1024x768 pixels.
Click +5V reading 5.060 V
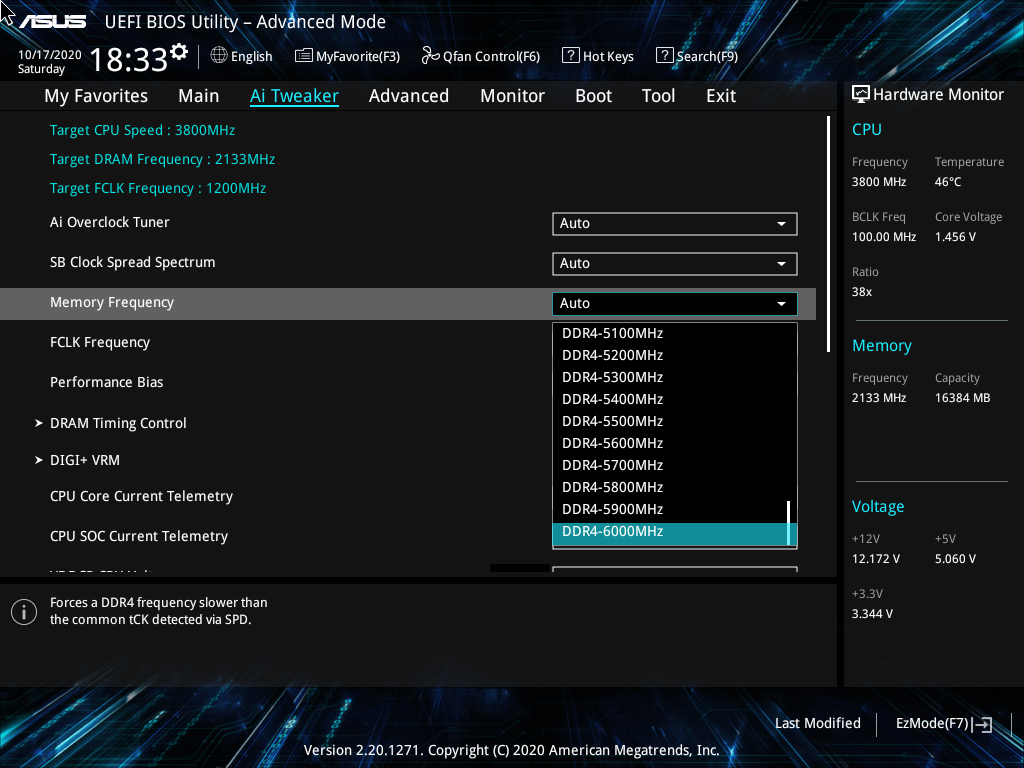[955, 559]
